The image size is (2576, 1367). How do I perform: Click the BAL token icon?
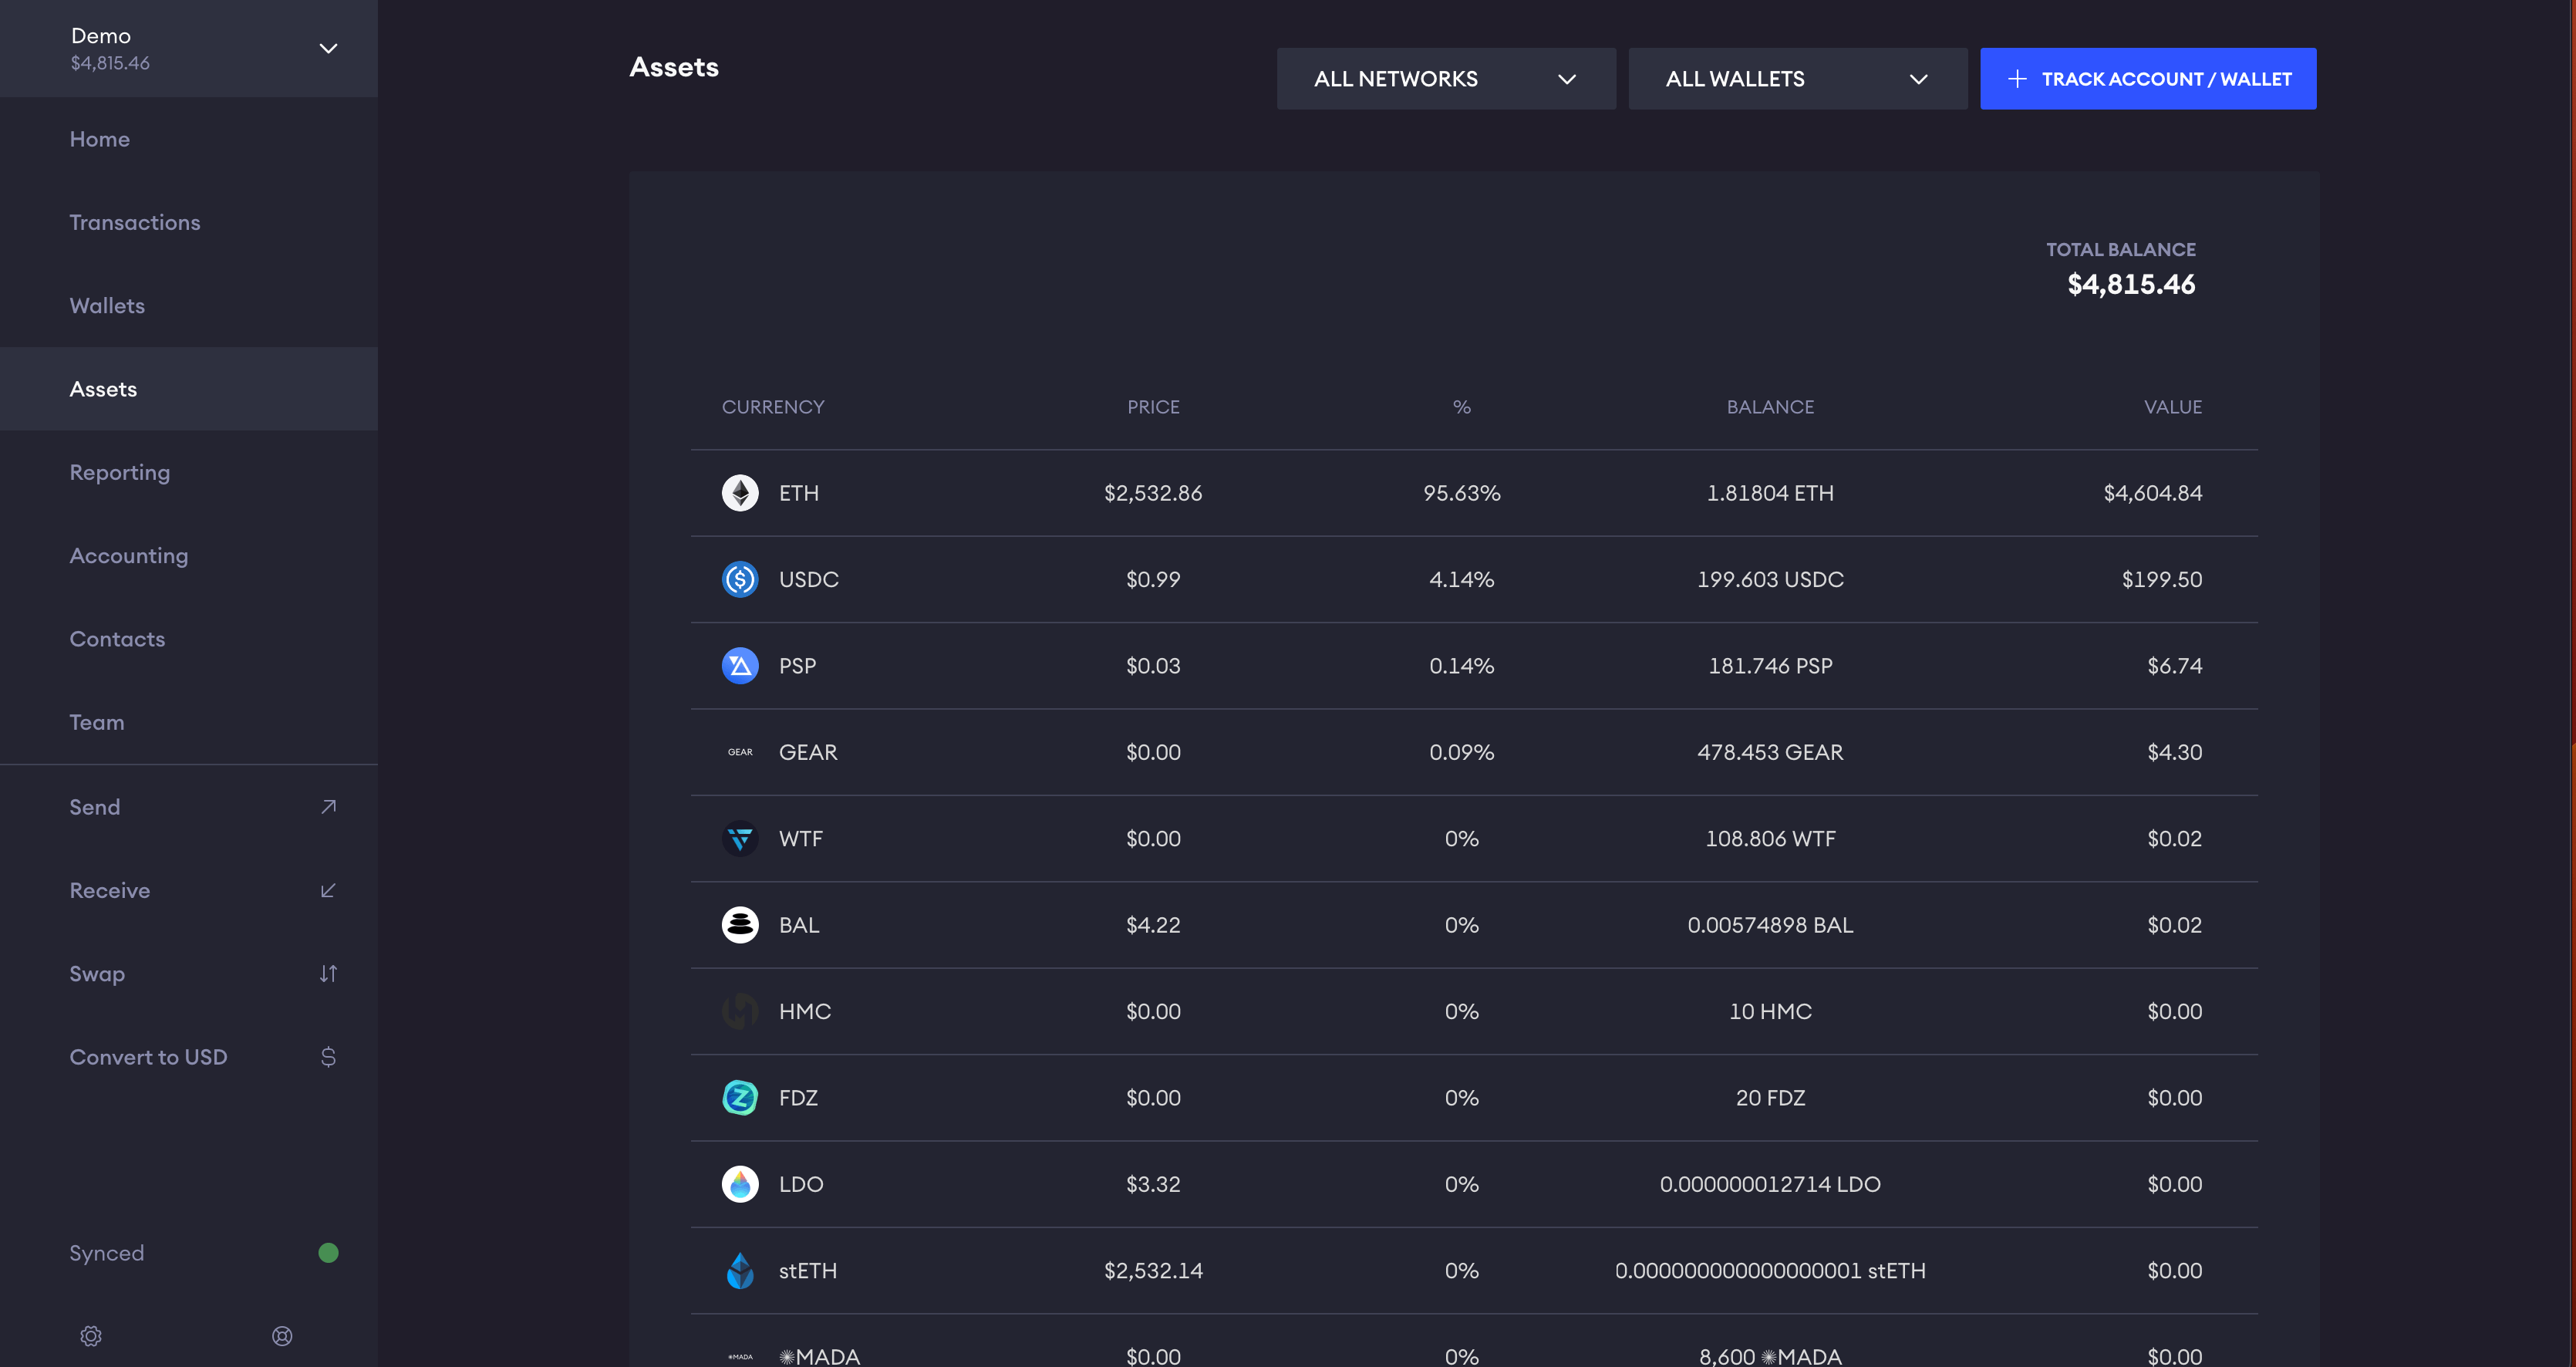pos(740,925)
